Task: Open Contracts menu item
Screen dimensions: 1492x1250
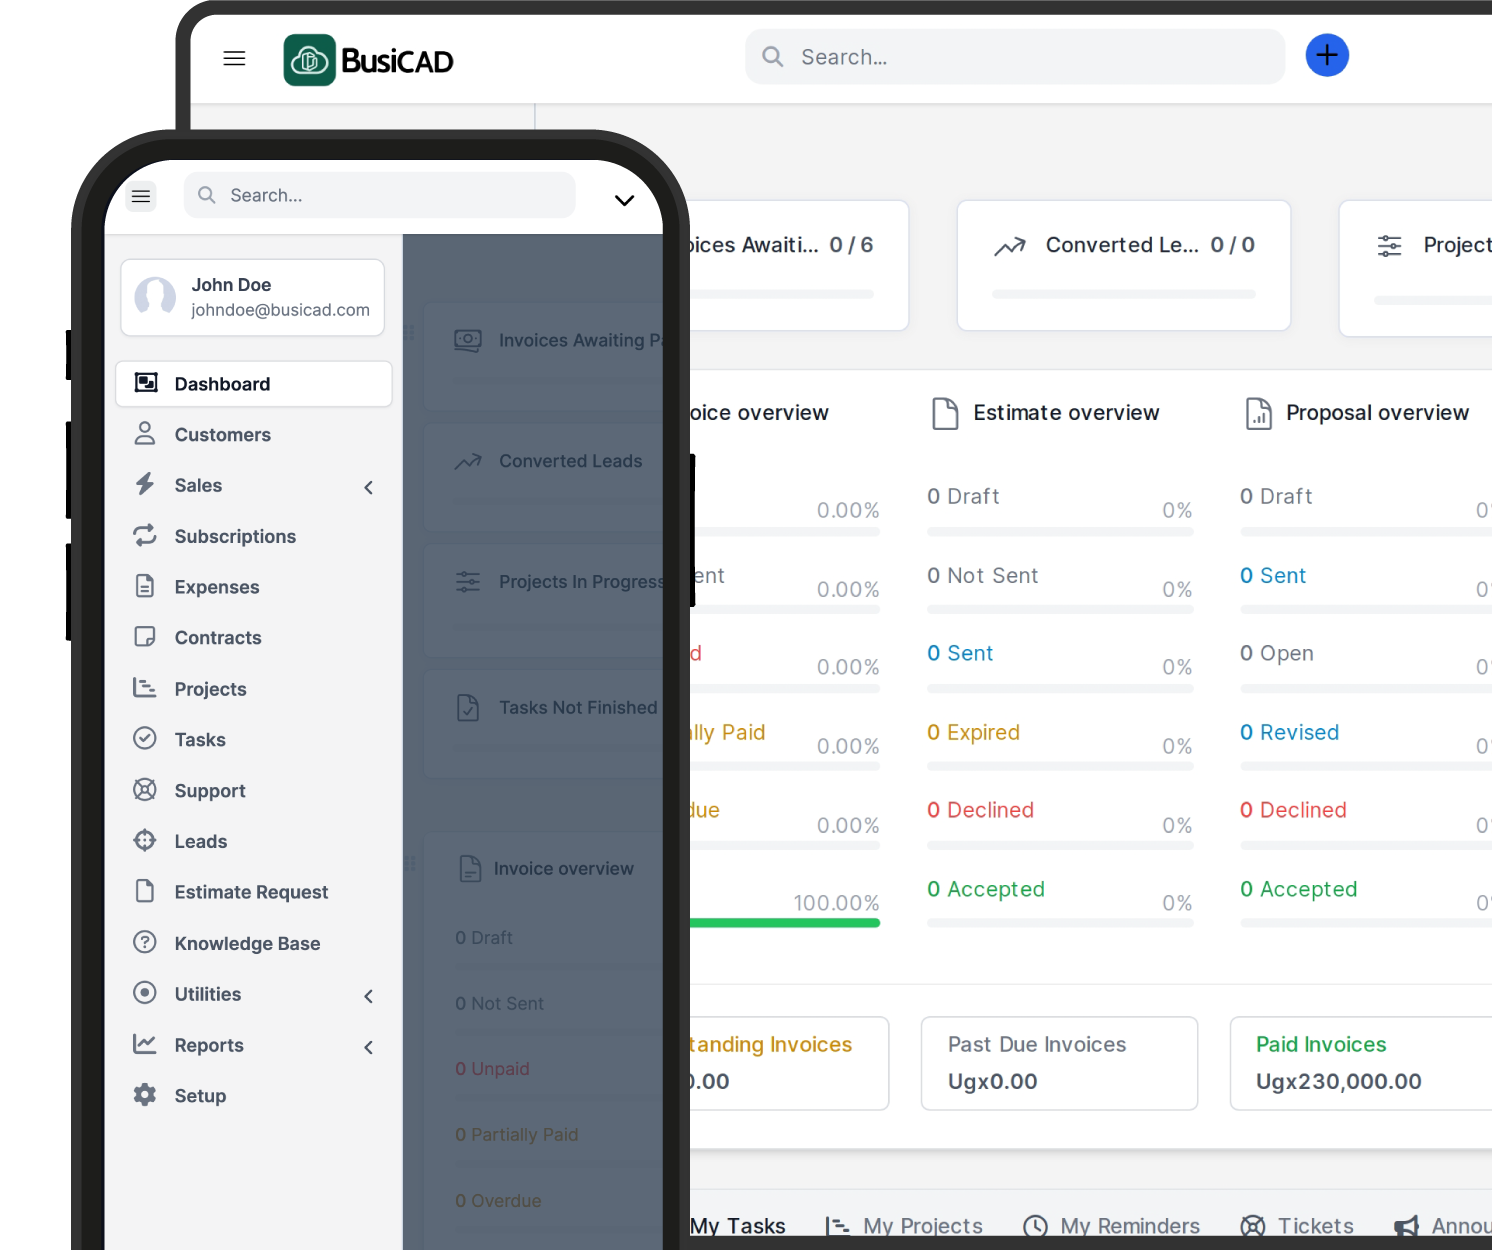Action: click(x=254, y=638)
